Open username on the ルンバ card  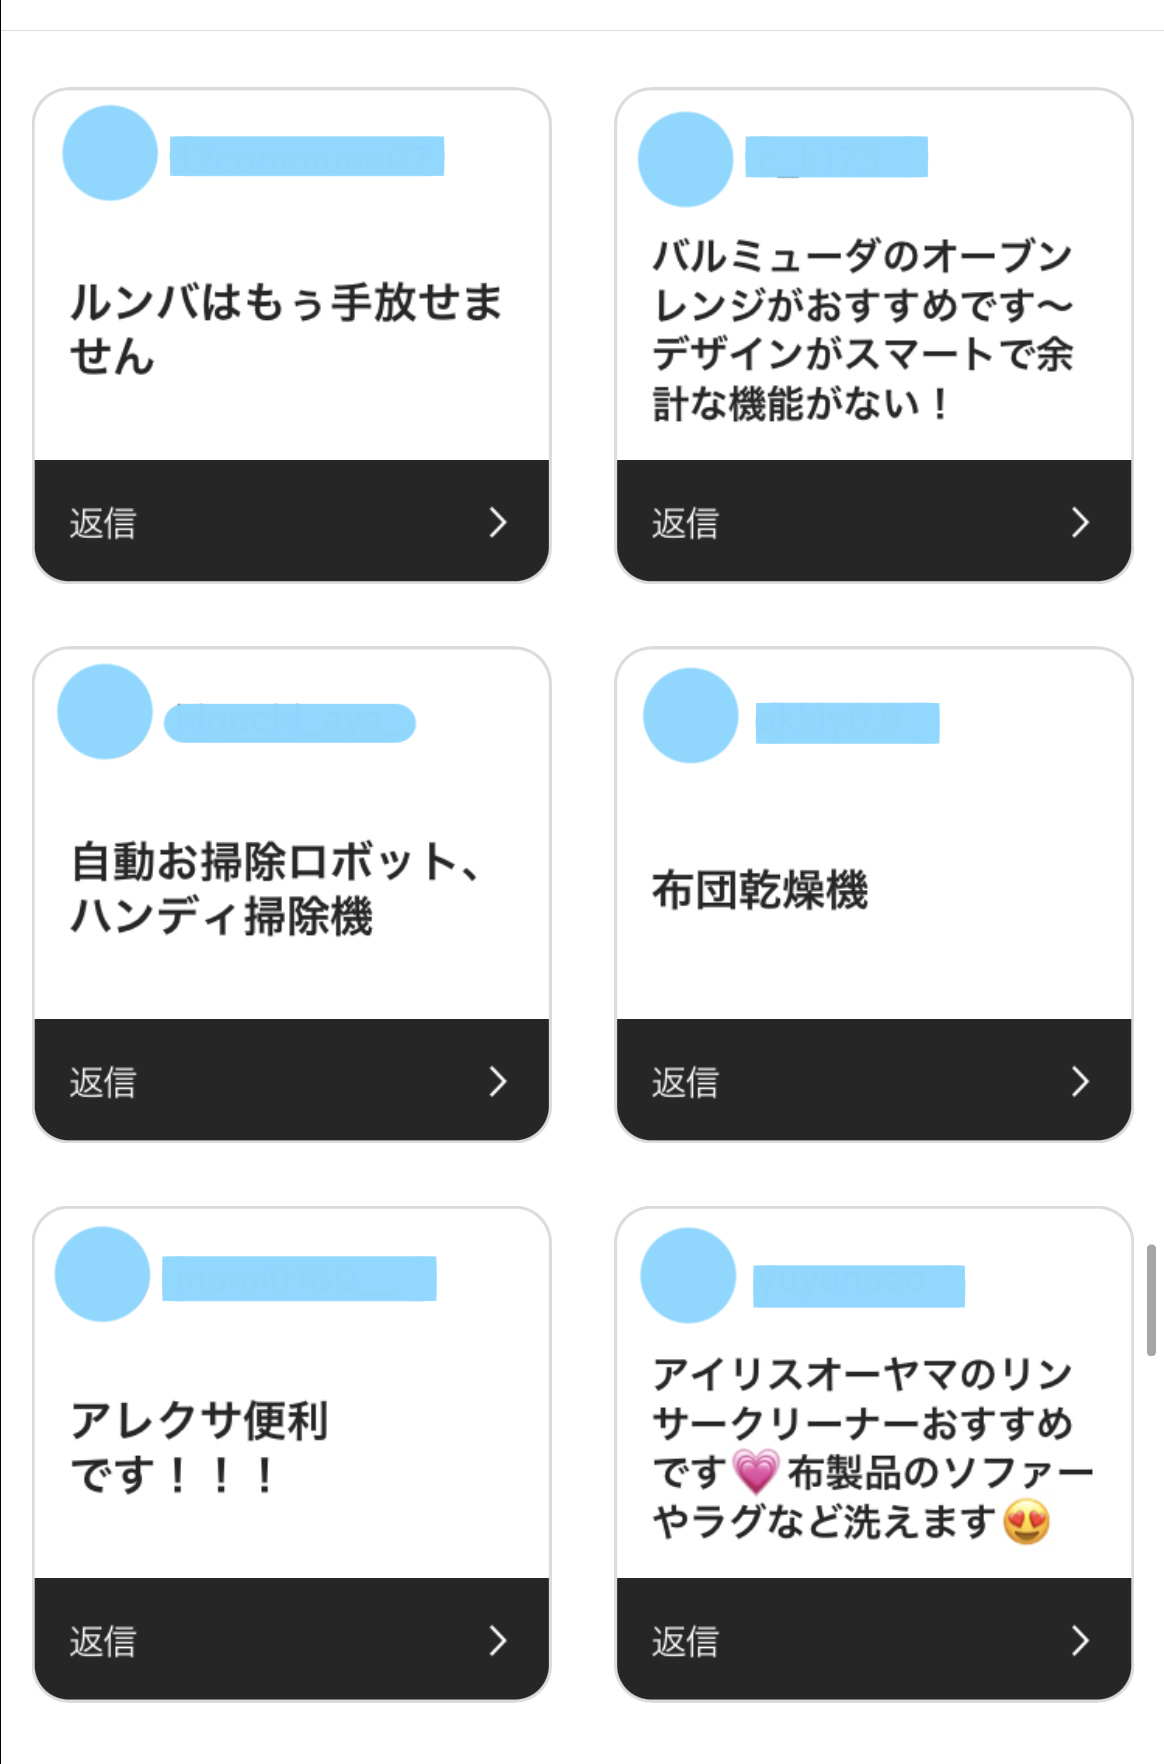[x=306, y=156]
